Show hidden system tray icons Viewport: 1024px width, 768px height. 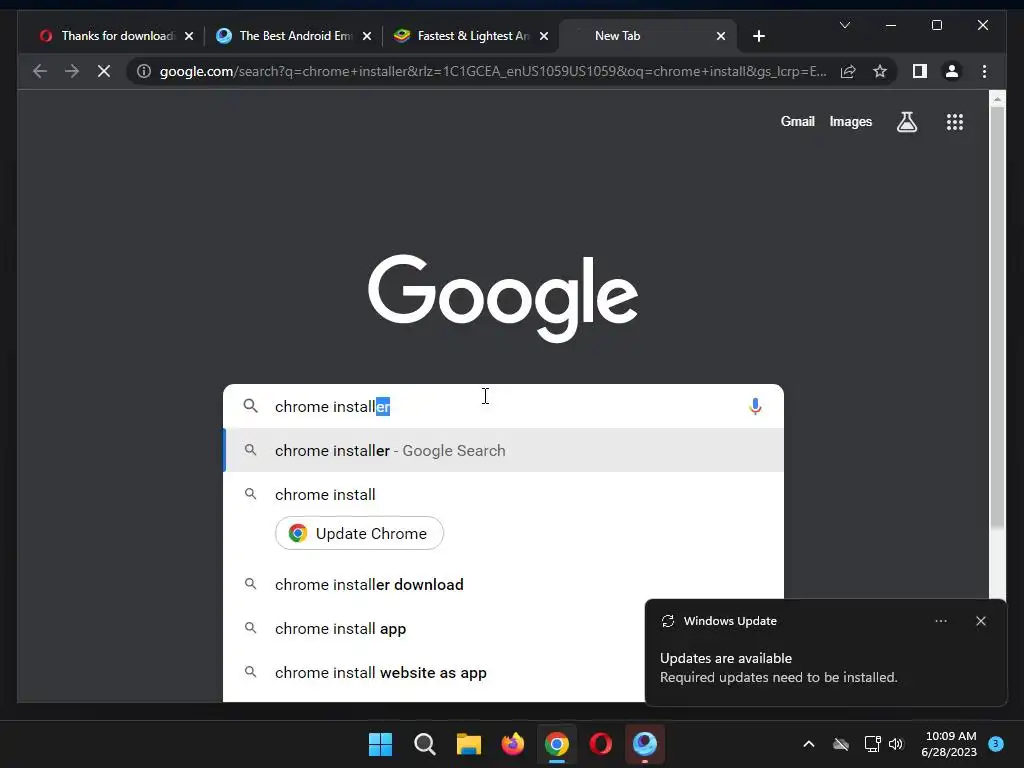click(x=808, y=744)
